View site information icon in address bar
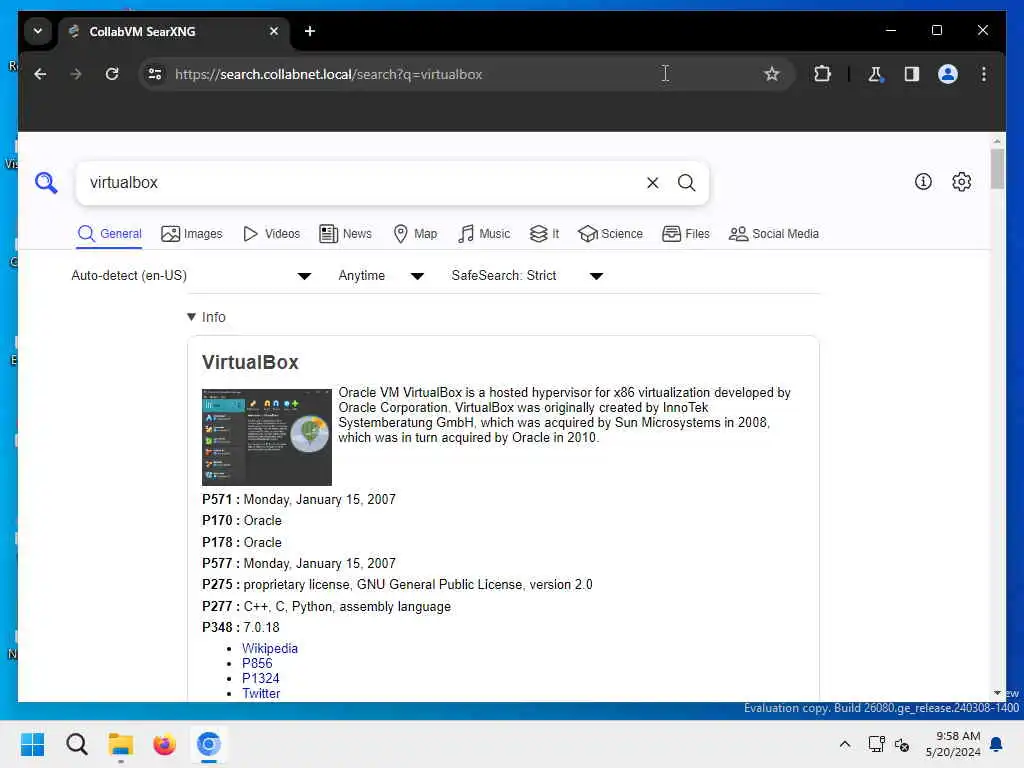This screenshot has height=768, width=1024. click(x=155, y=74)
